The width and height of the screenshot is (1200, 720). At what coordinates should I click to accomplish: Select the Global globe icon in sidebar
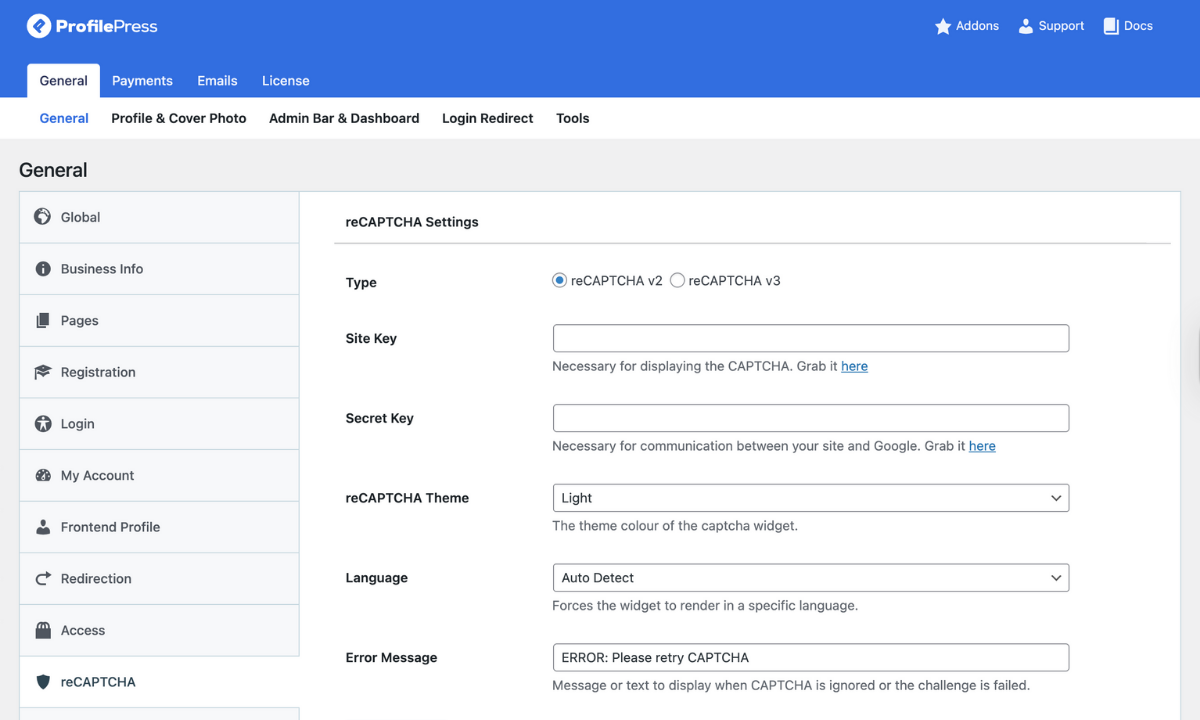(43, 217)
